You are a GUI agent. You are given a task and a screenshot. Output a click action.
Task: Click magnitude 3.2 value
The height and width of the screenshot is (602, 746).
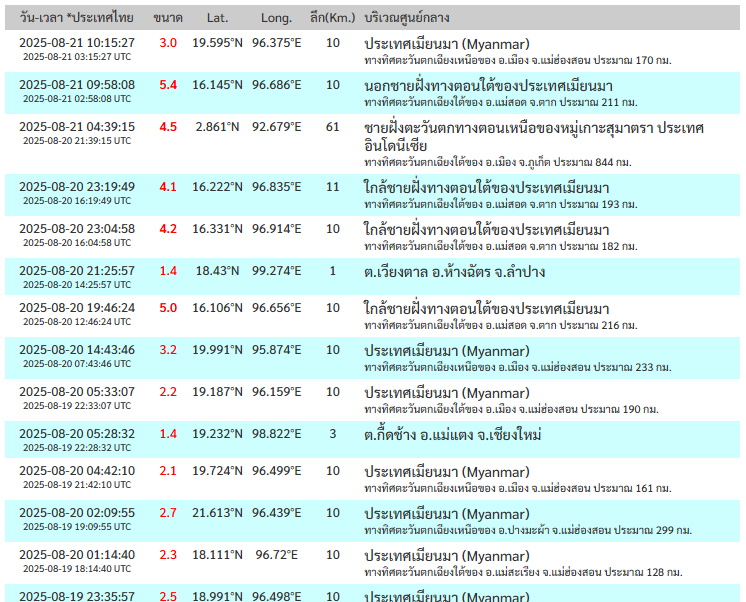[x=168, y=349]
